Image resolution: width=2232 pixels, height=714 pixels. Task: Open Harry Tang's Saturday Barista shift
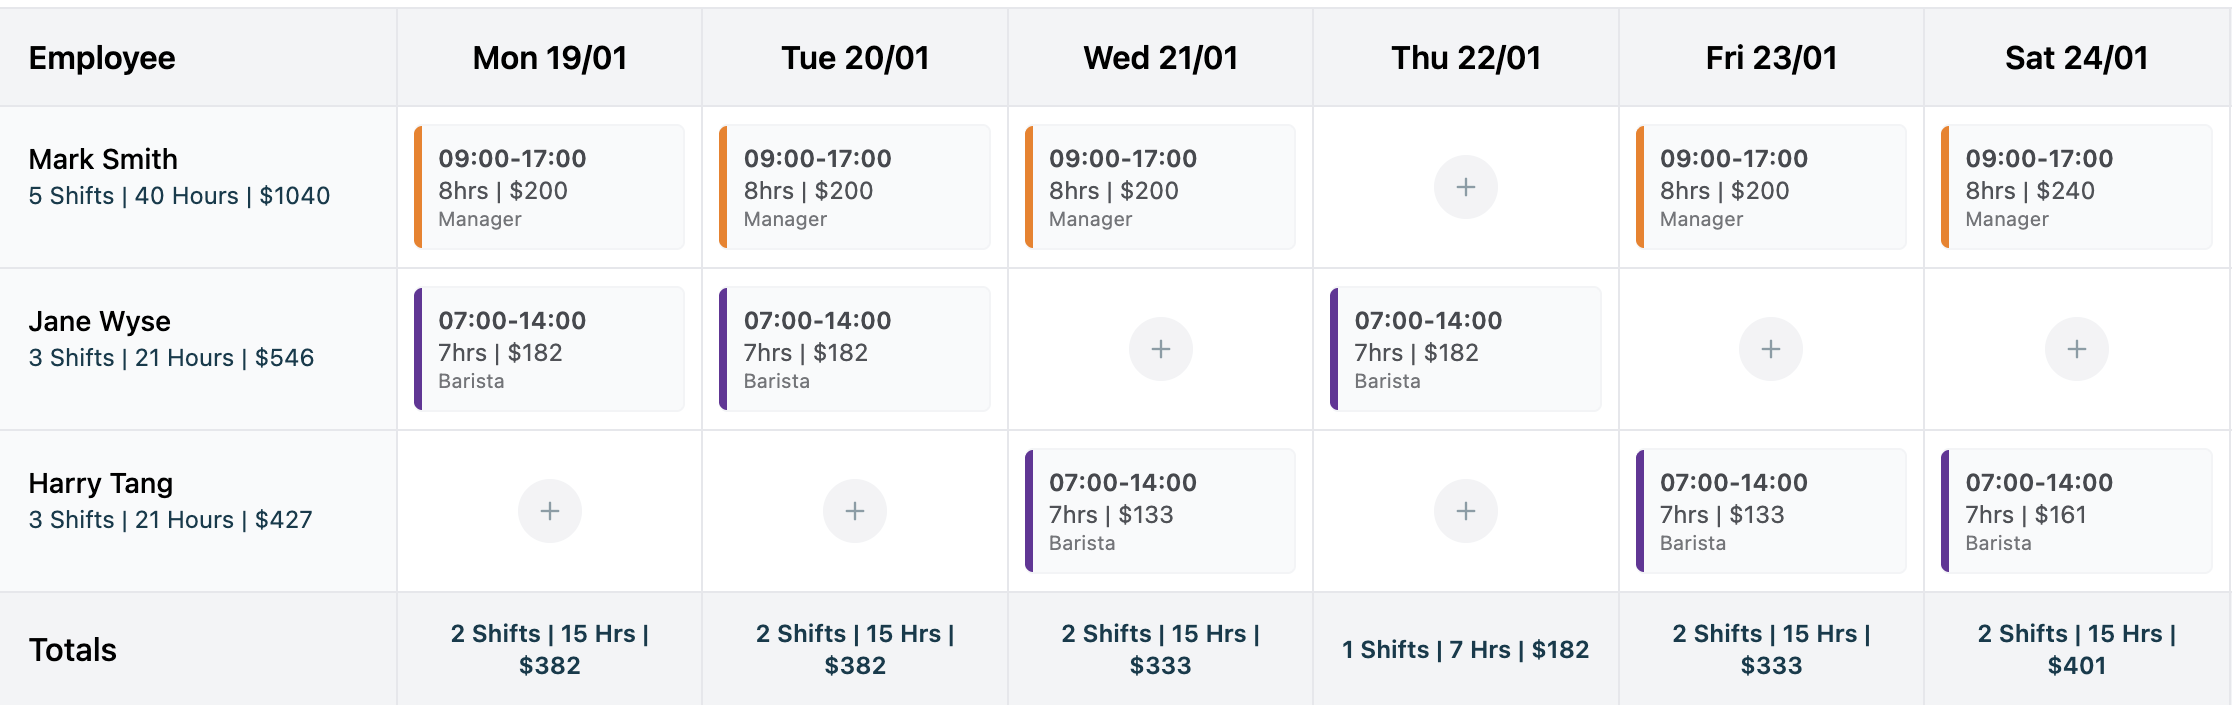pyautogui.click(x=2075, y=510)
